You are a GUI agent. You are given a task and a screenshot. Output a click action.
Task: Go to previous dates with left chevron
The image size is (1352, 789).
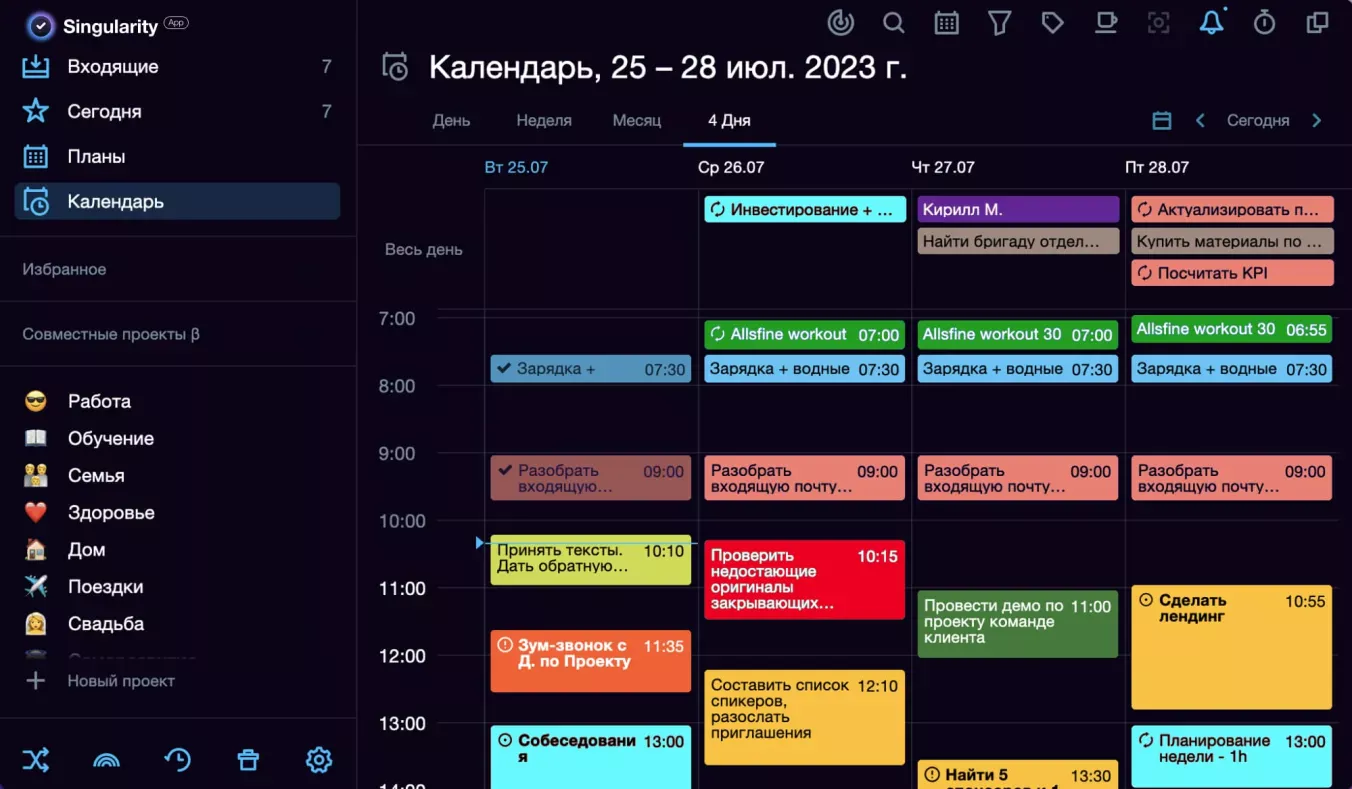click(1200, 120)
